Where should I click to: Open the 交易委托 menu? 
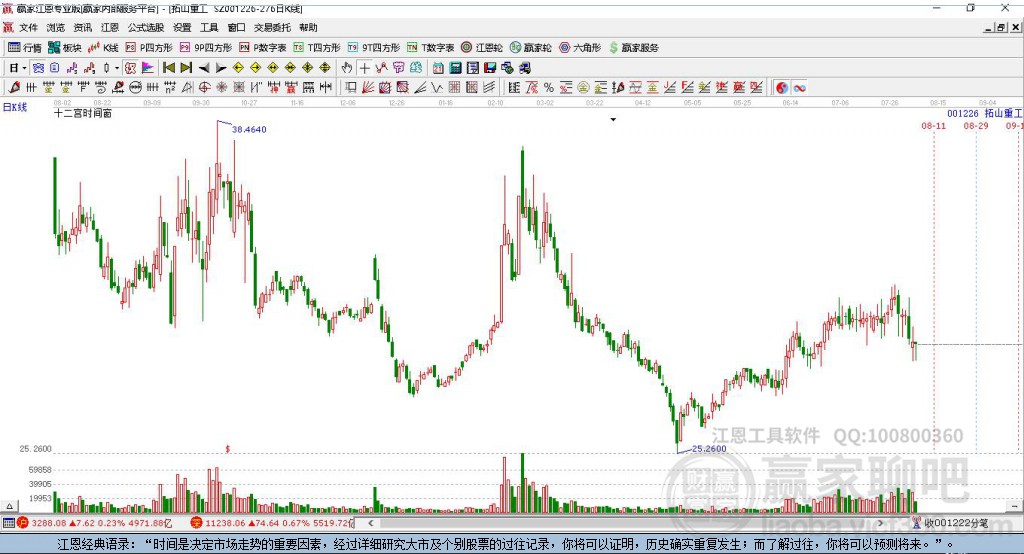point(272,27)
